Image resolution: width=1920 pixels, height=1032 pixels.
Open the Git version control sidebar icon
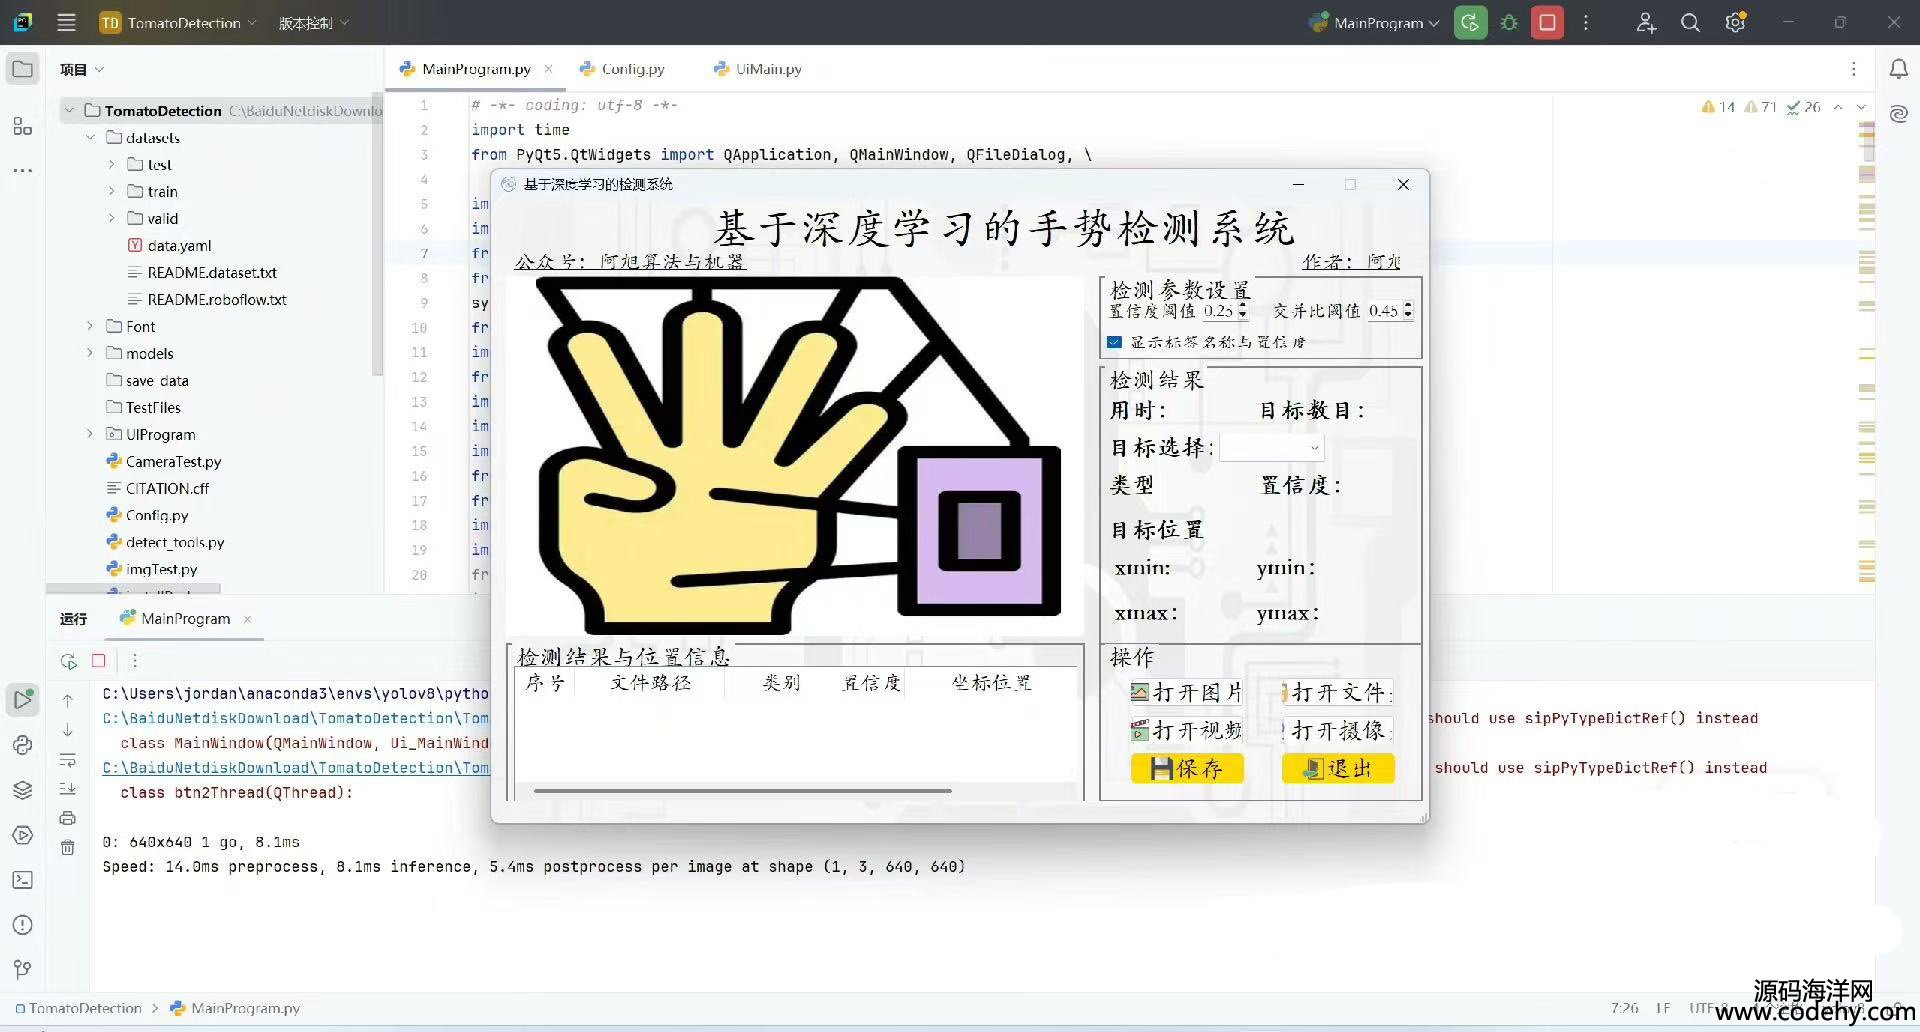(22, 969)
